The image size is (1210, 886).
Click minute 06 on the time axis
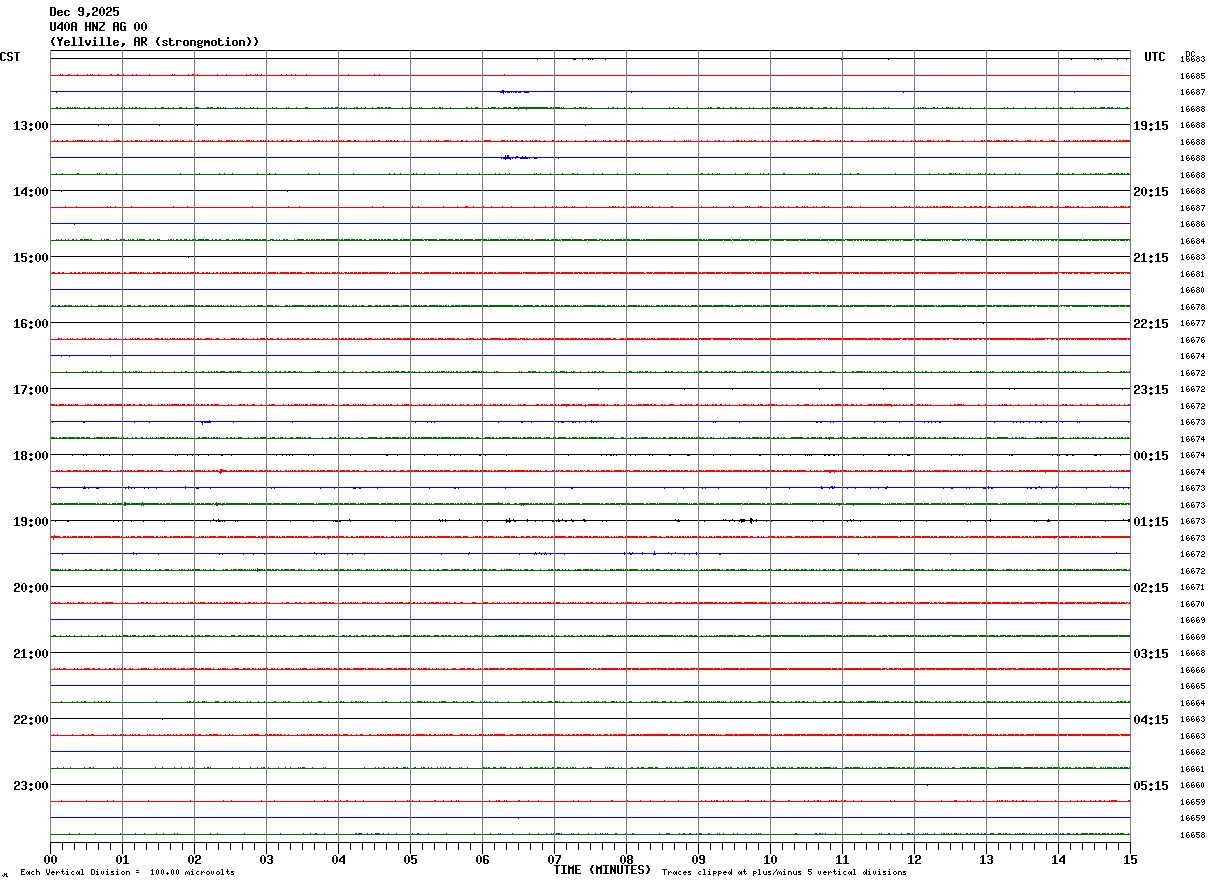pyautogui.click(x=482, y=859)
